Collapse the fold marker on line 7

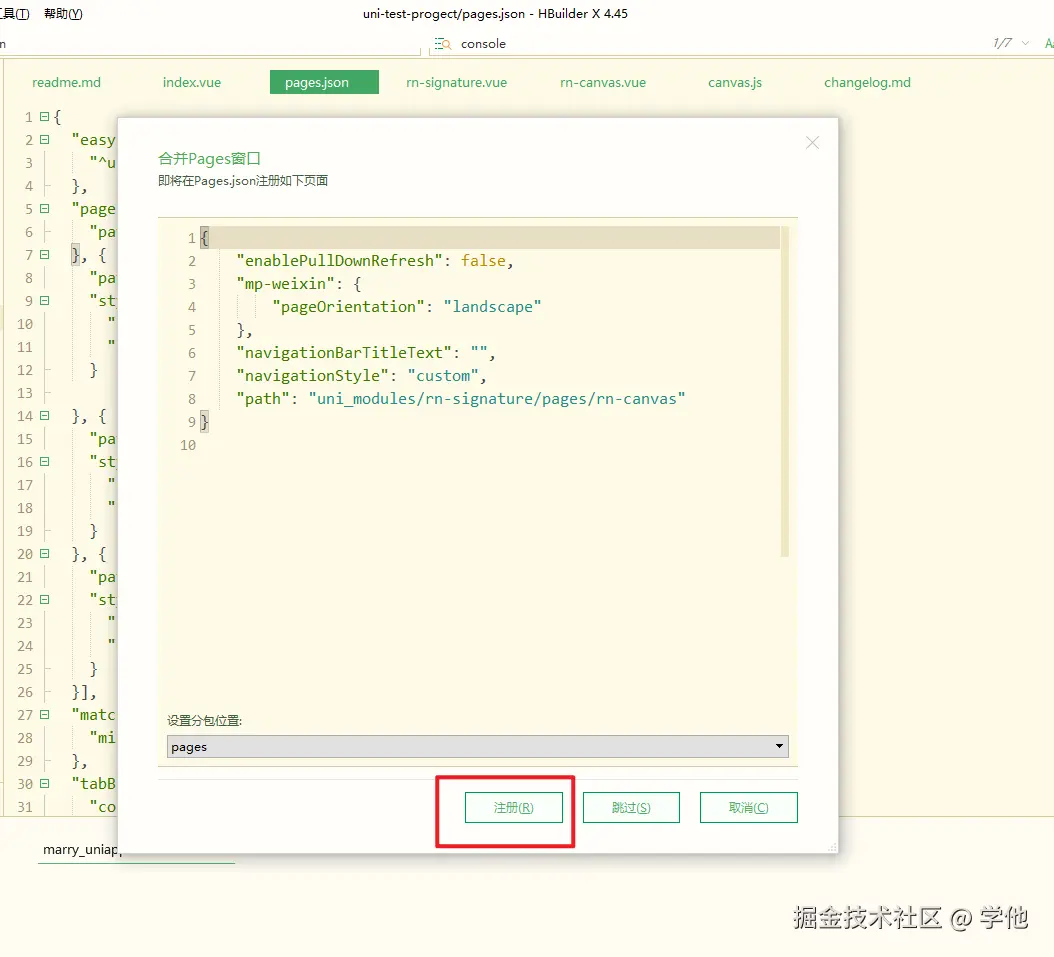pos(44,254)
